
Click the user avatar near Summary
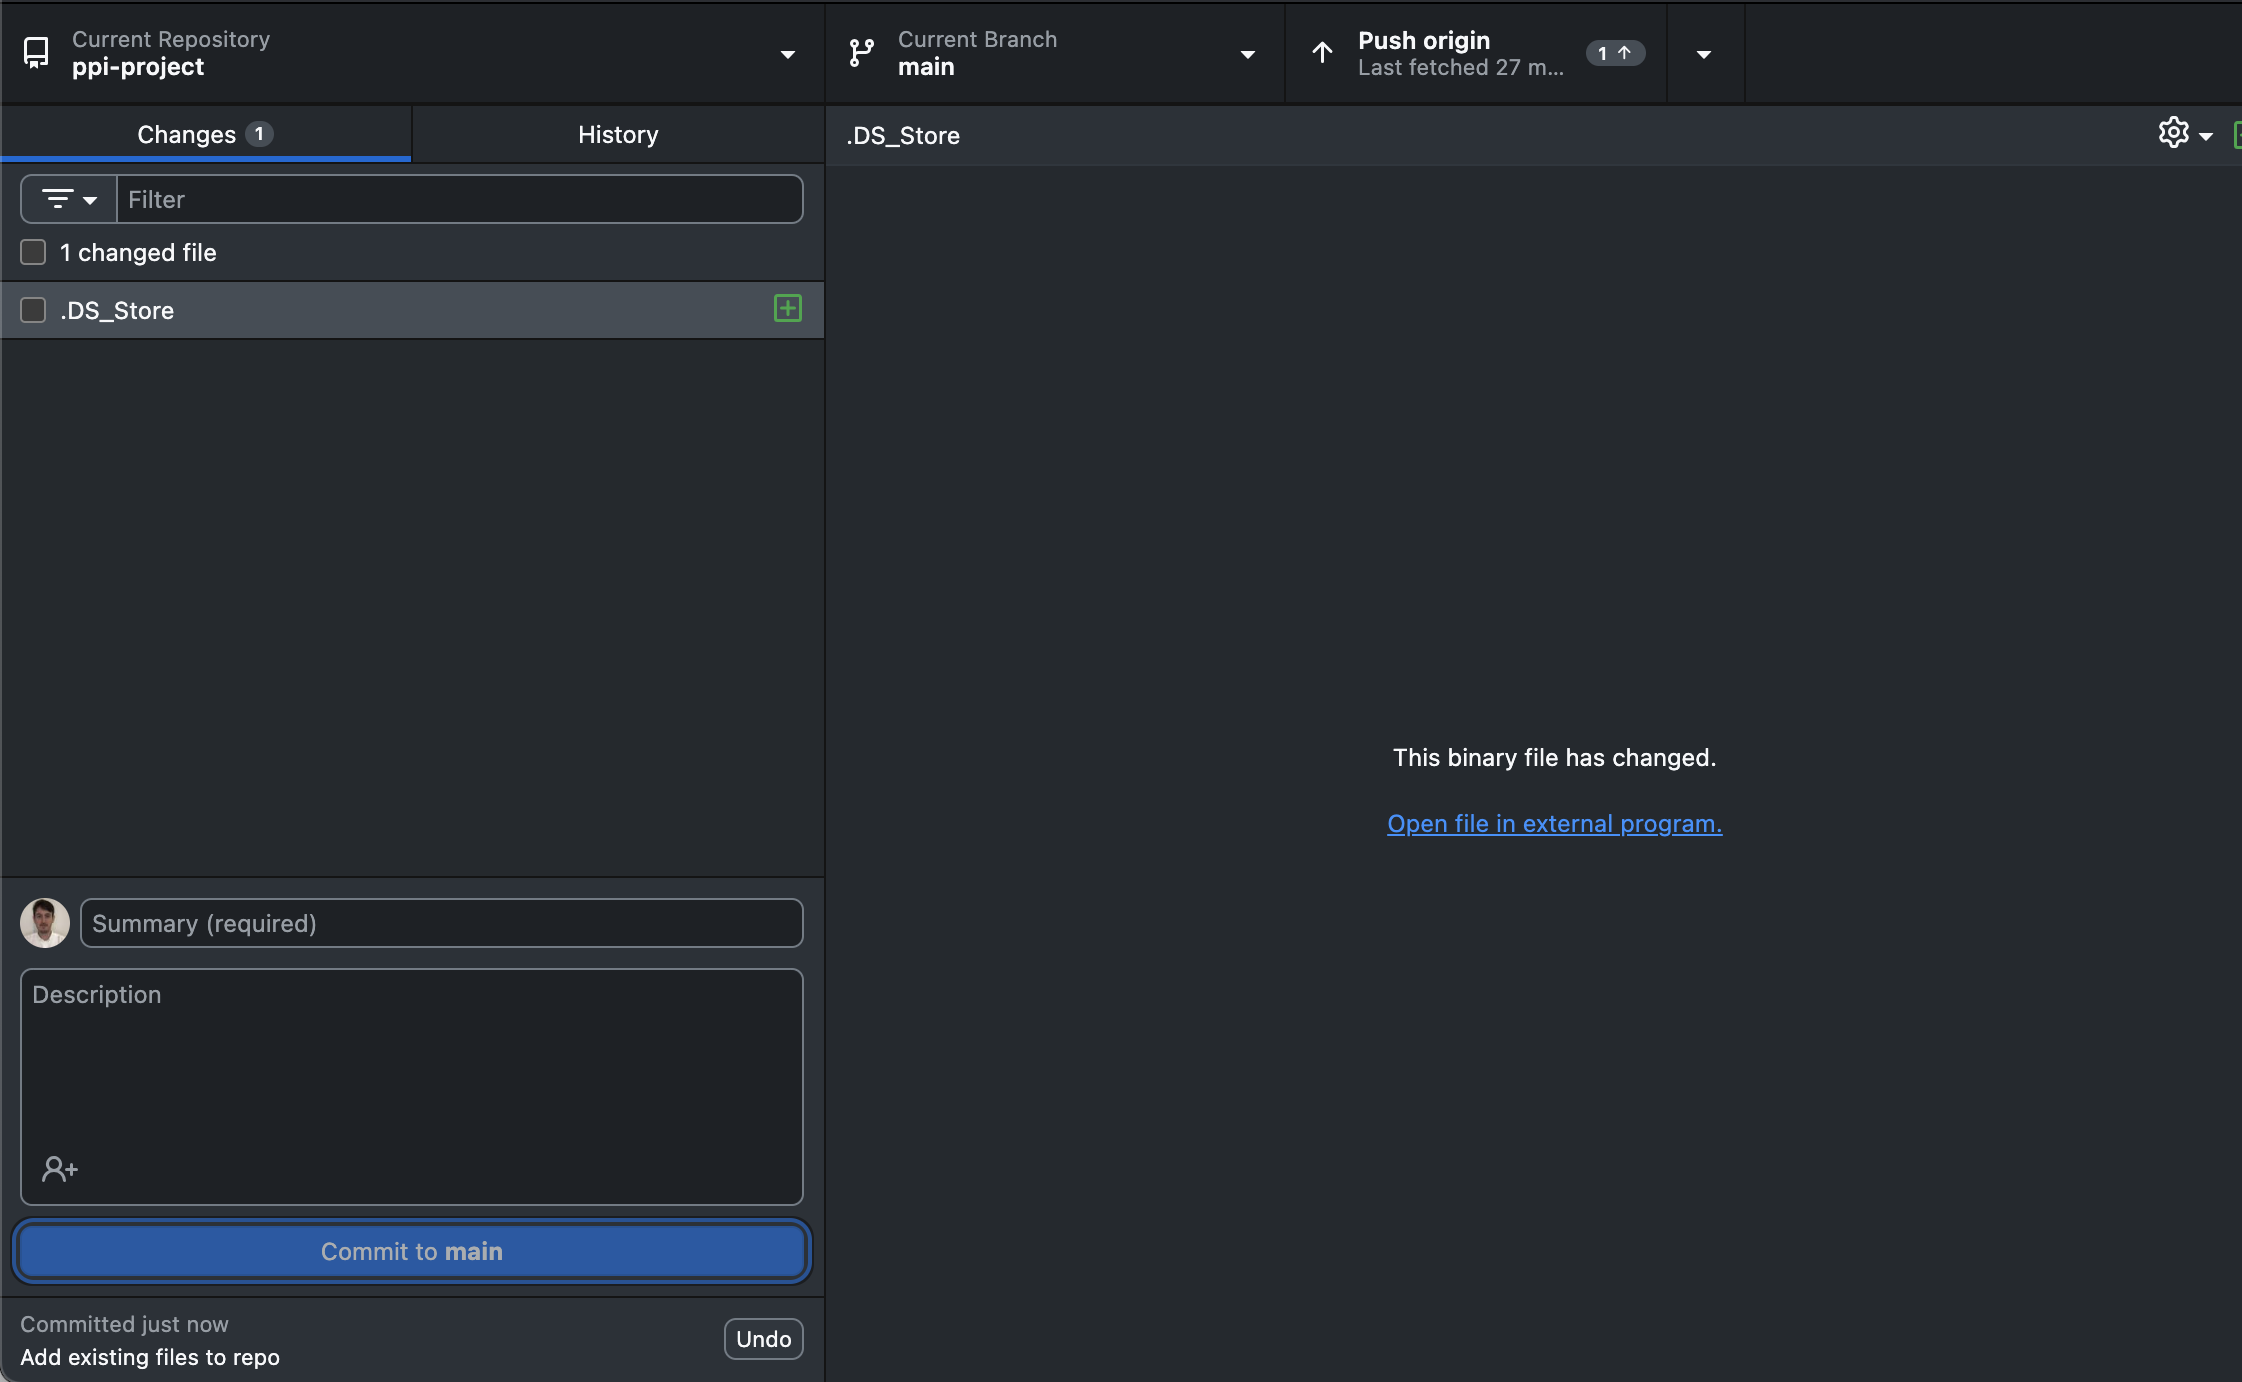tap(45, 923)
